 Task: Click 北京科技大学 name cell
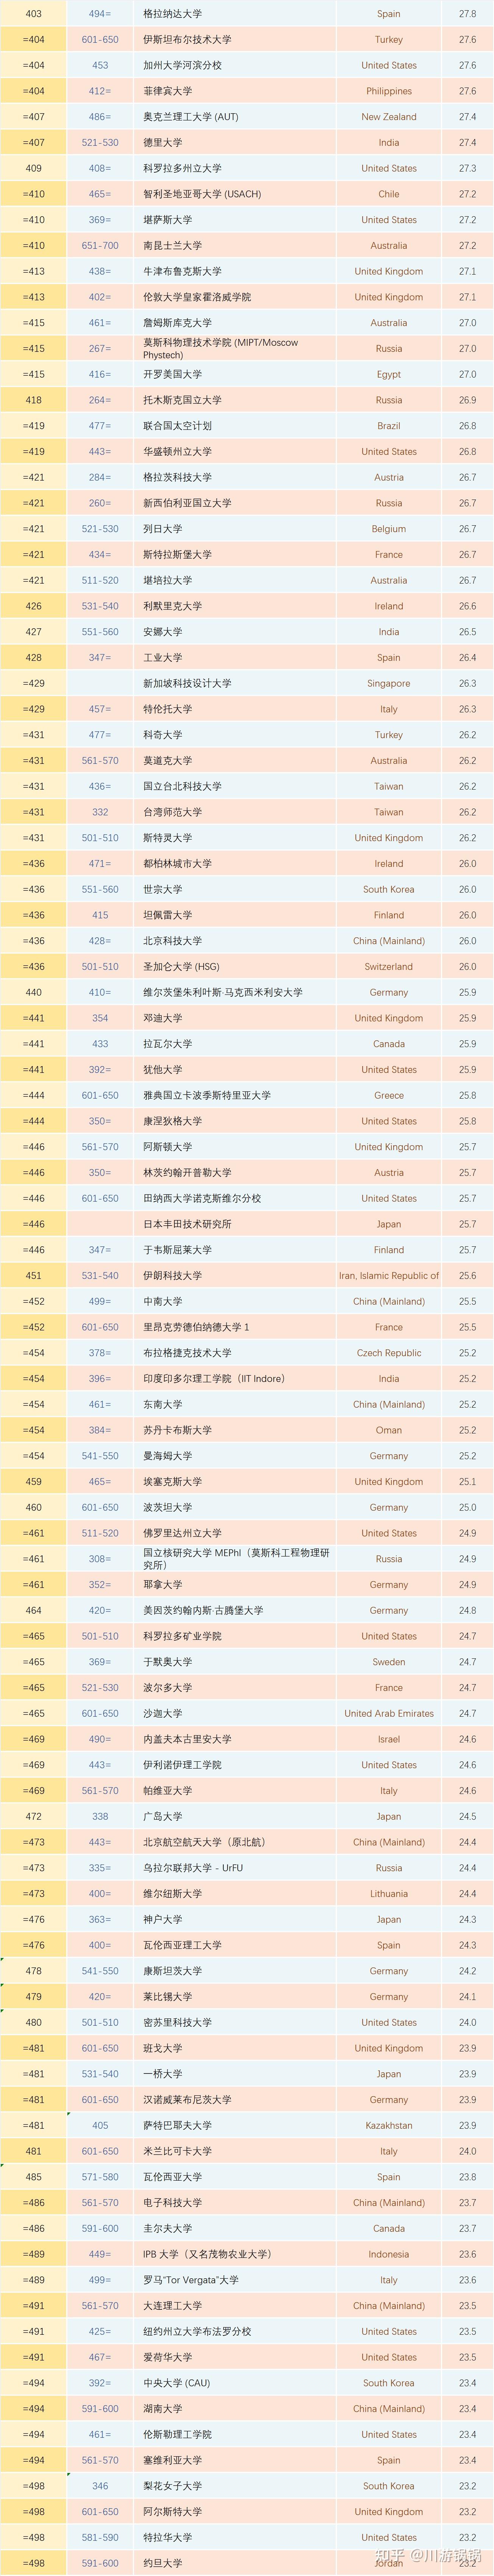172,941
